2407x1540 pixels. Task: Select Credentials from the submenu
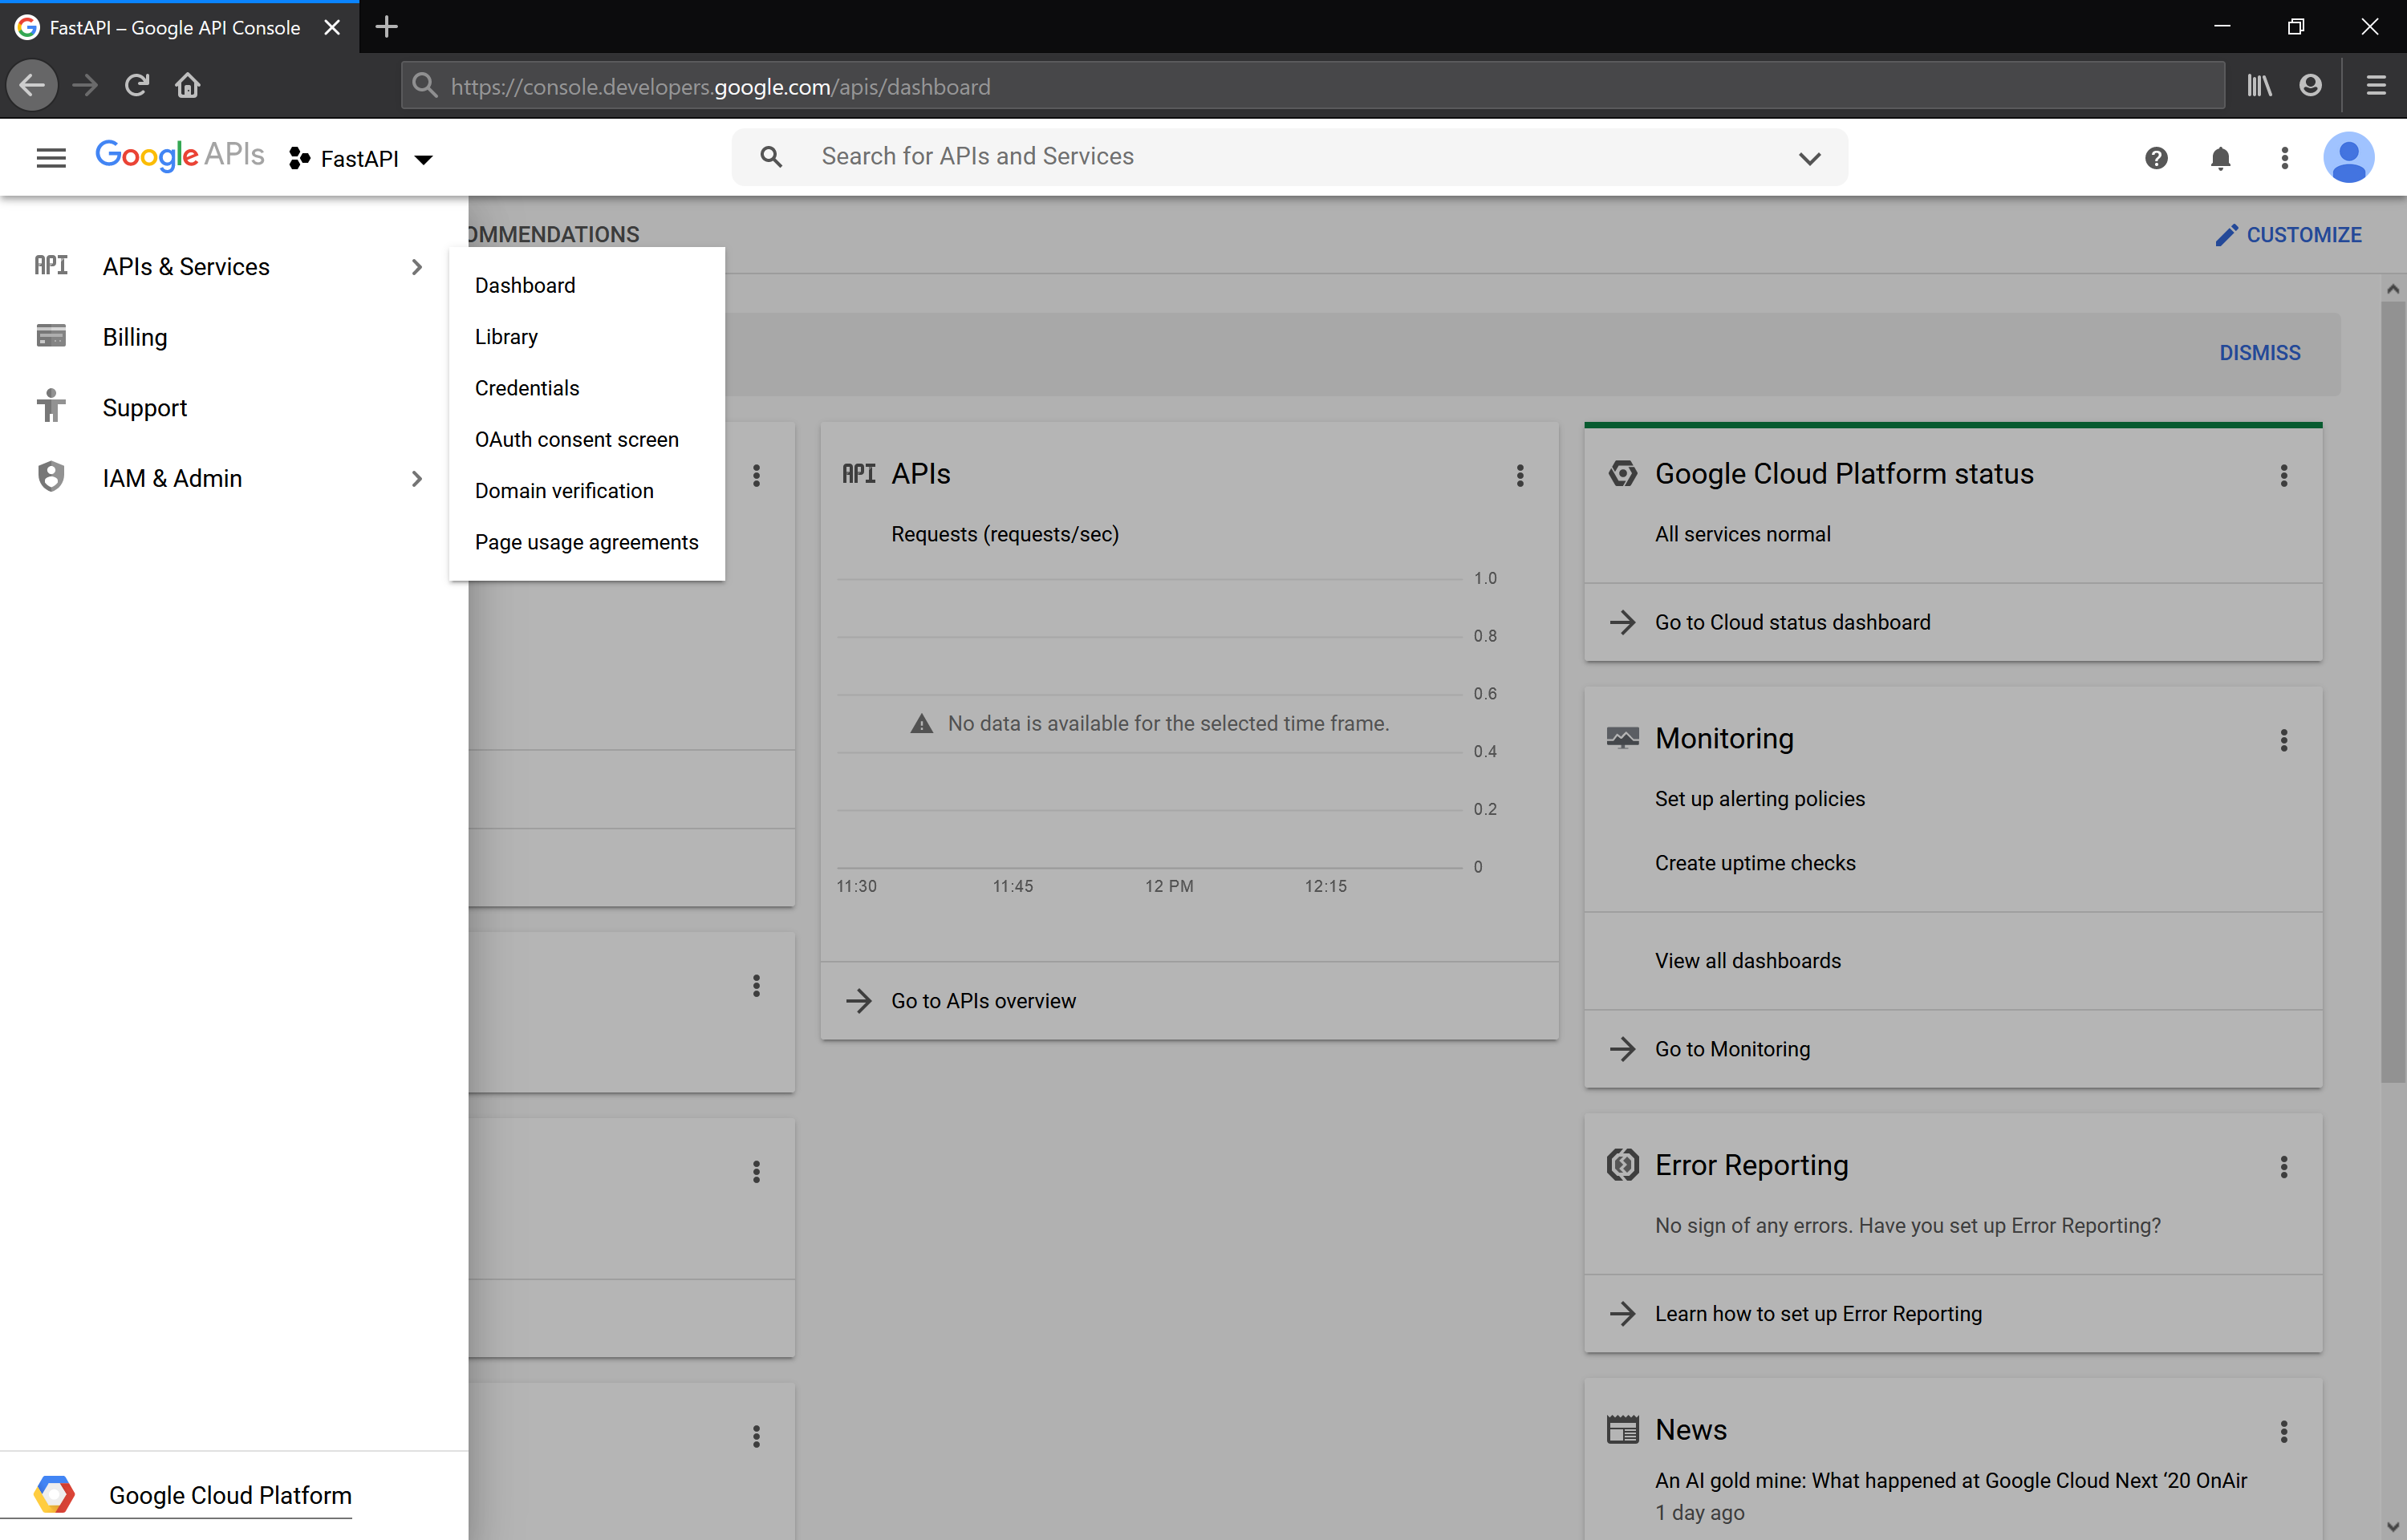[x=527, y=388]
